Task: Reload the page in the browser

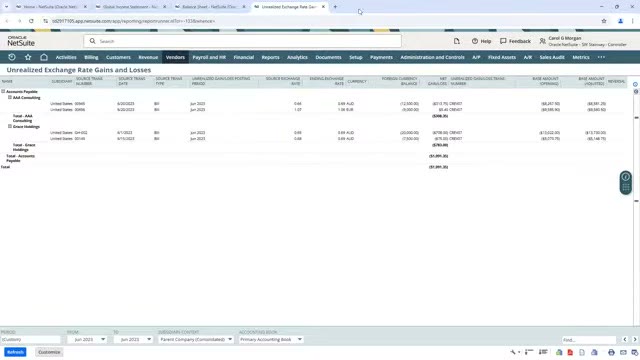Action: click(31, 21)
